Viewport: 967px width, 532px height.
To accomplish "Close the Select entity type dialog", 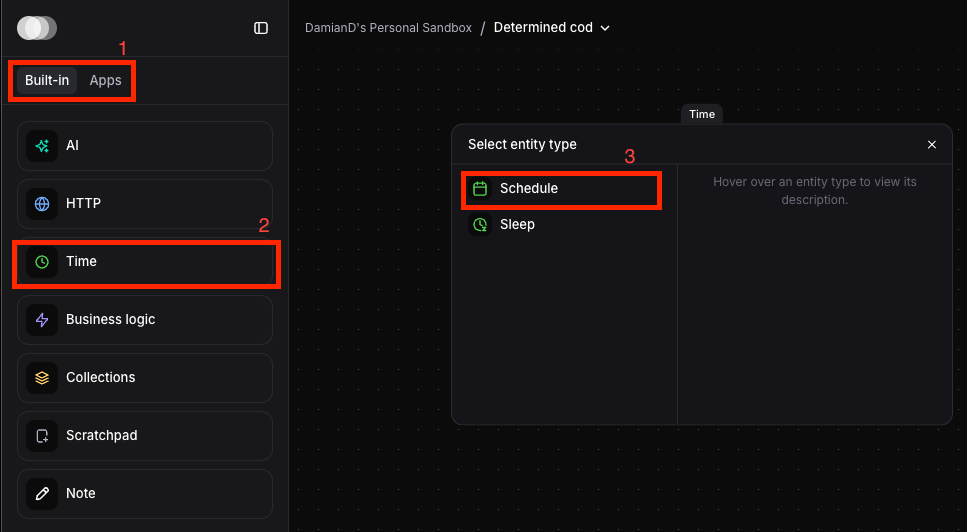I will tap(932, 145).
